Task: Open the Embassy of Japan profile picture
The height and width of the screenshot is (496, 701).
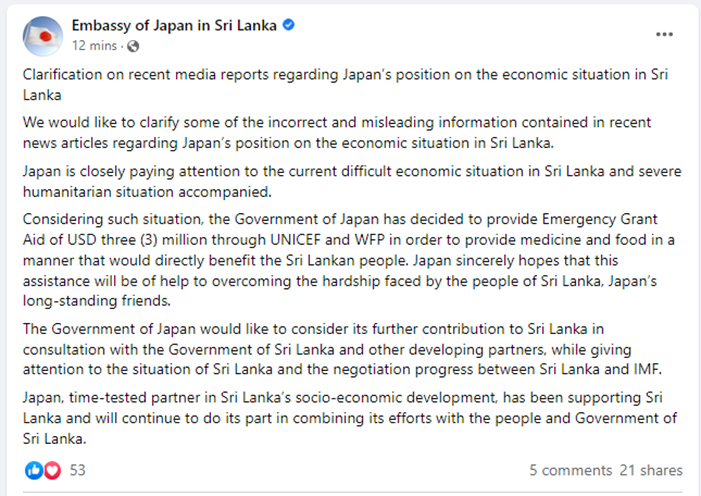Action: tap(43, 36)
